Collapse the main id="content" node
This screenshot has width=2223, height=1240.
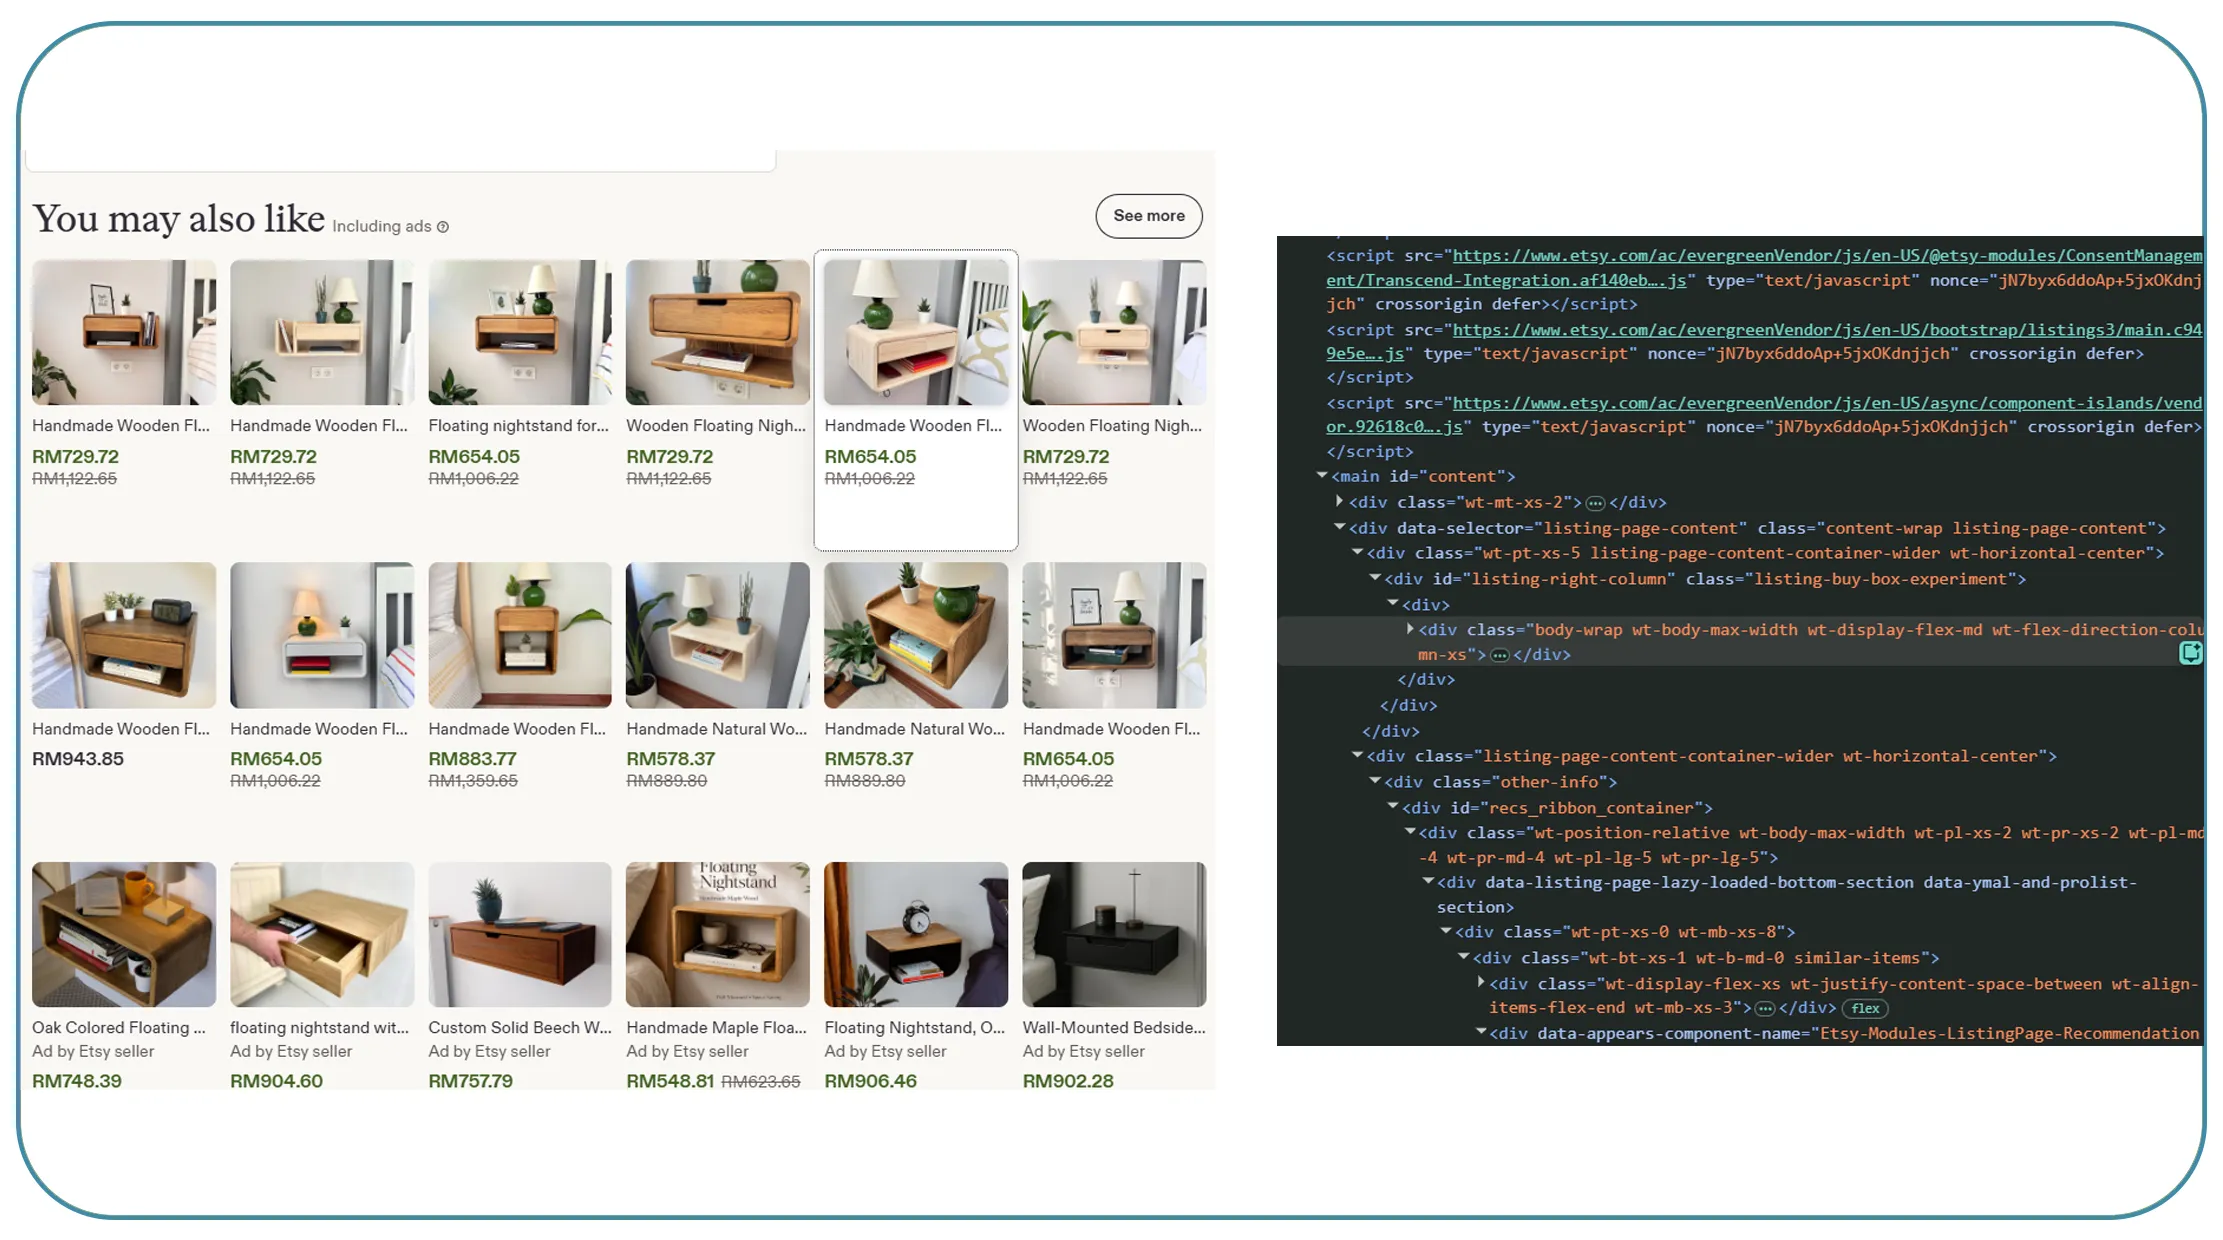click(1322, 476)
